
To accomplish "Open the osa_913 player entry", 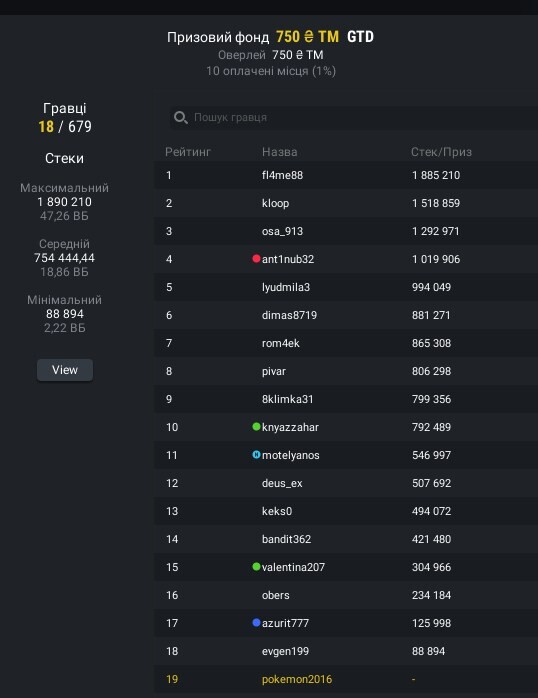I will 346,231.
